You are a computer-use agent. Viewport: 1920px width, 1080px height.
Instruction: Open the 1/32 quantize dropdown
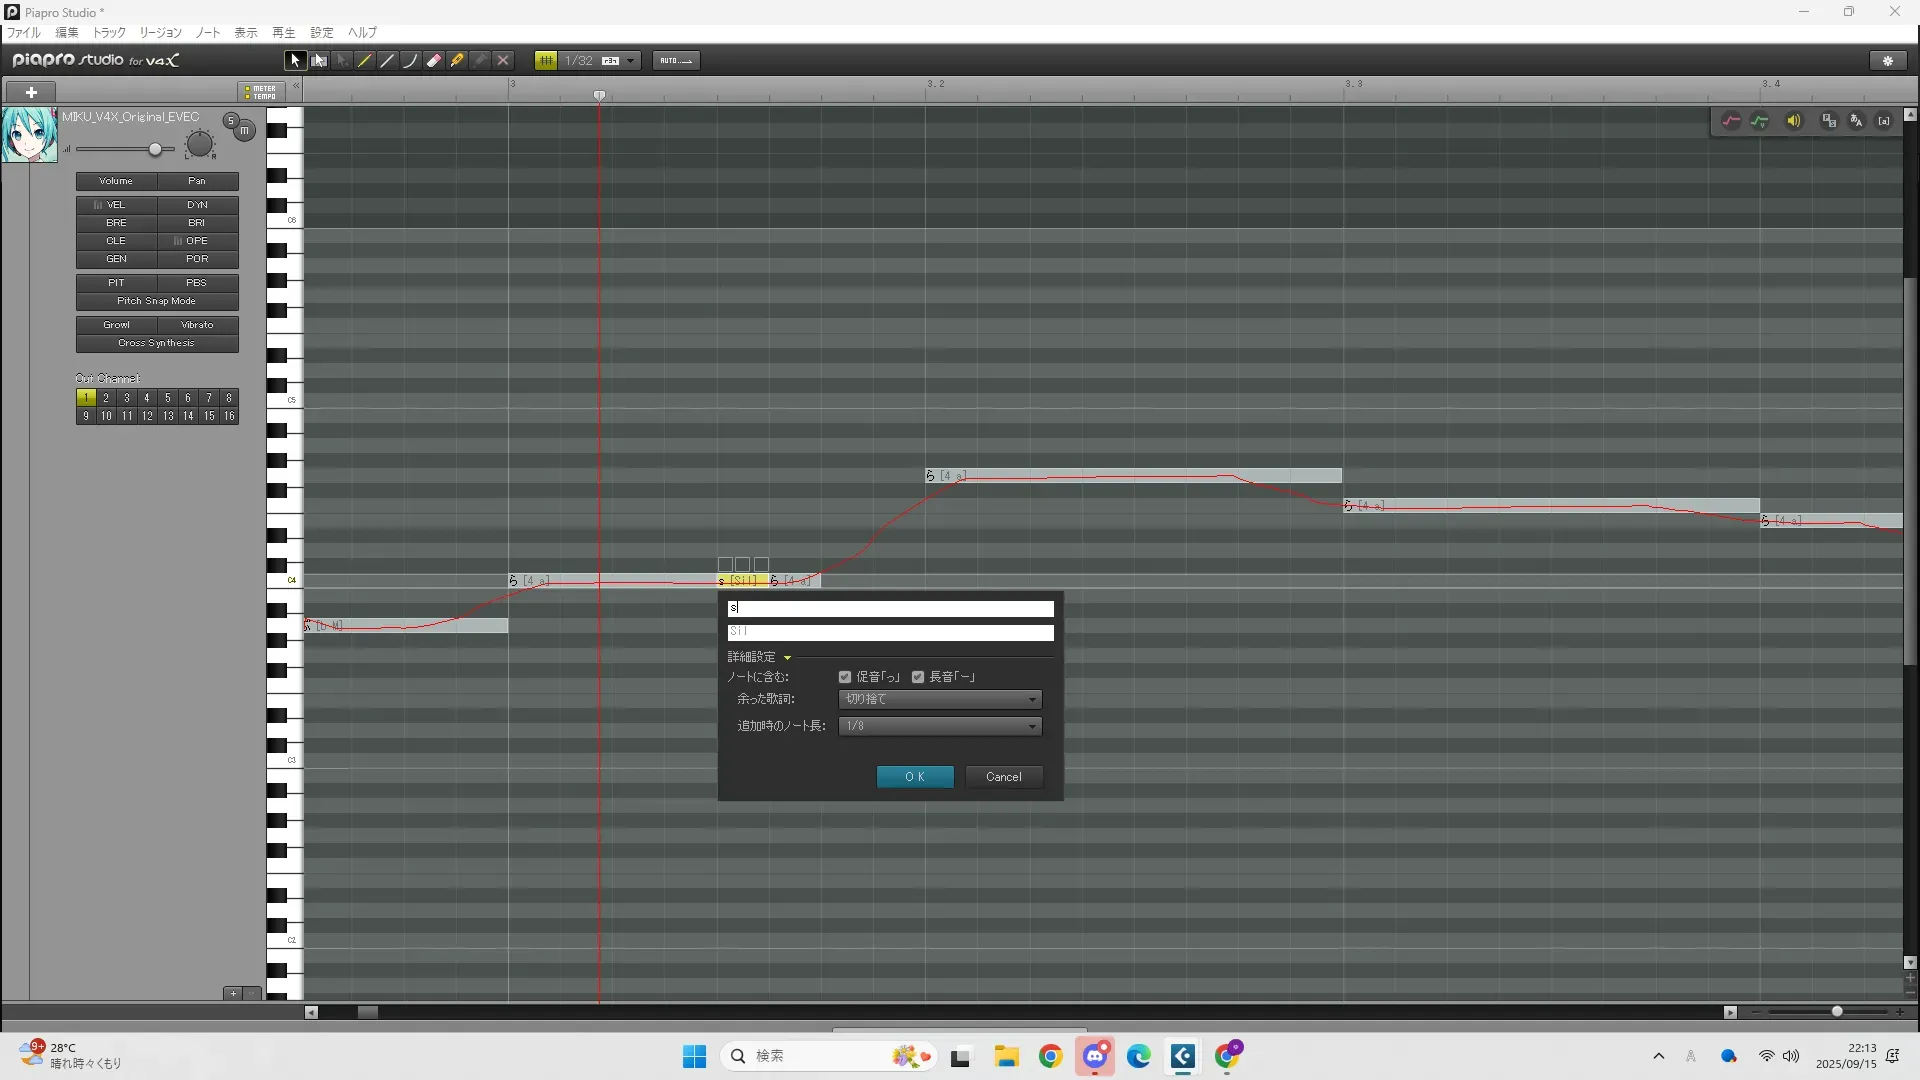pyautogui.click(x=631, y=61)
